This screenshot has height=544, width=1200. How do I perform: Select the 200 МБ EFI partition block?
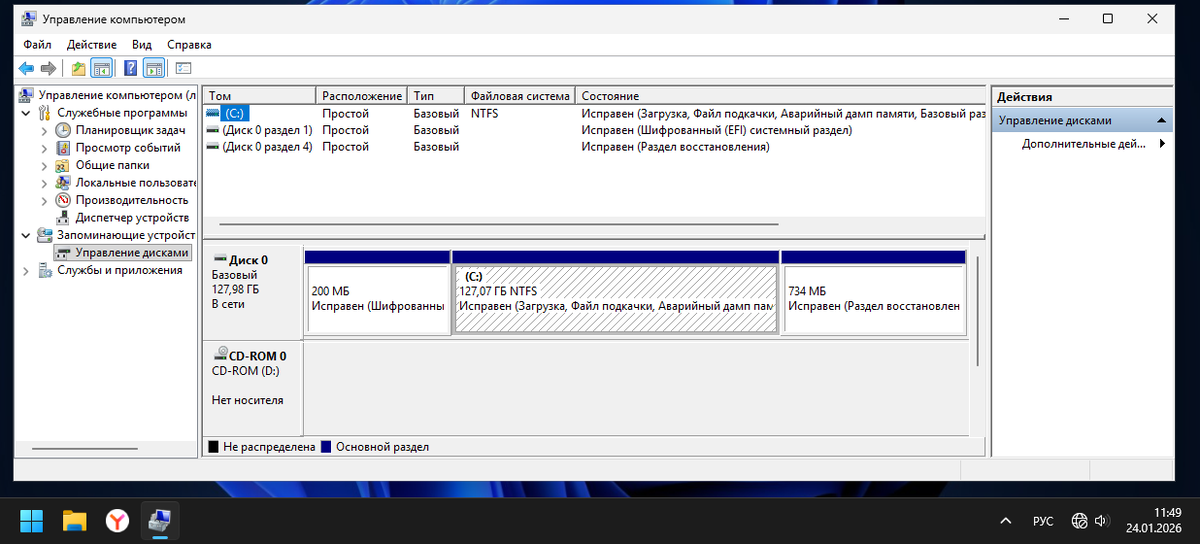pyautogui.click(x=377, y=292)
